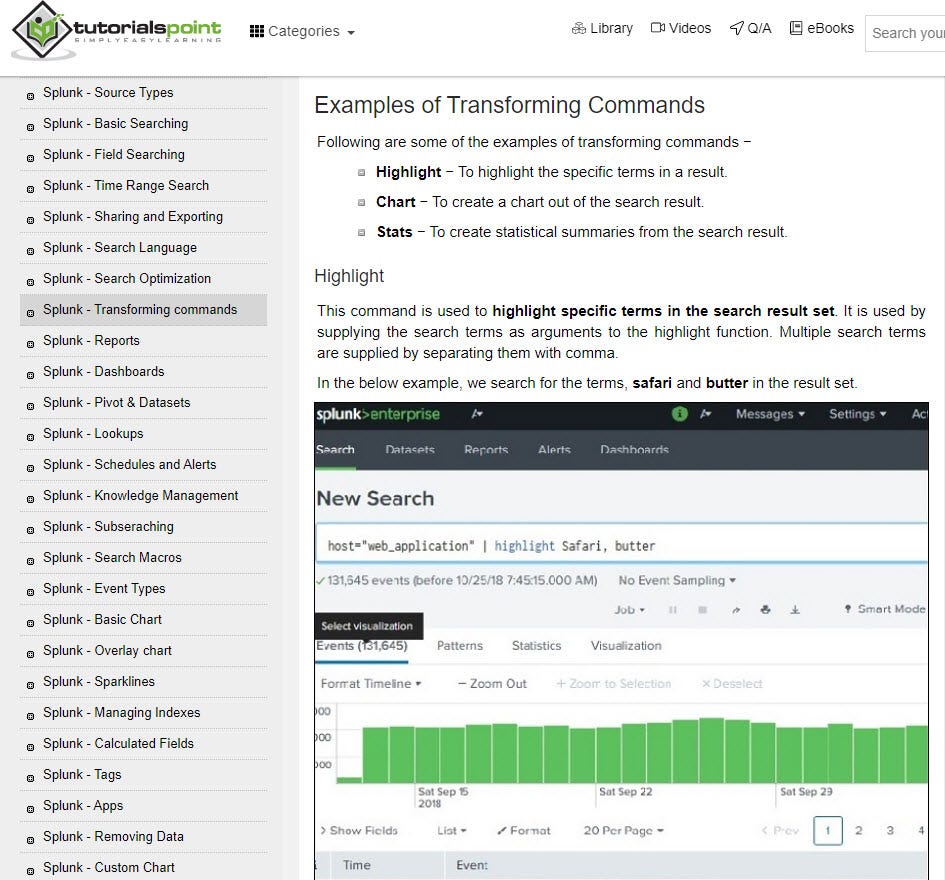The width and height of the screenshot is (945, 880).
Task: Open the No Event Sampling dropdown
Action: coord(677,580)
